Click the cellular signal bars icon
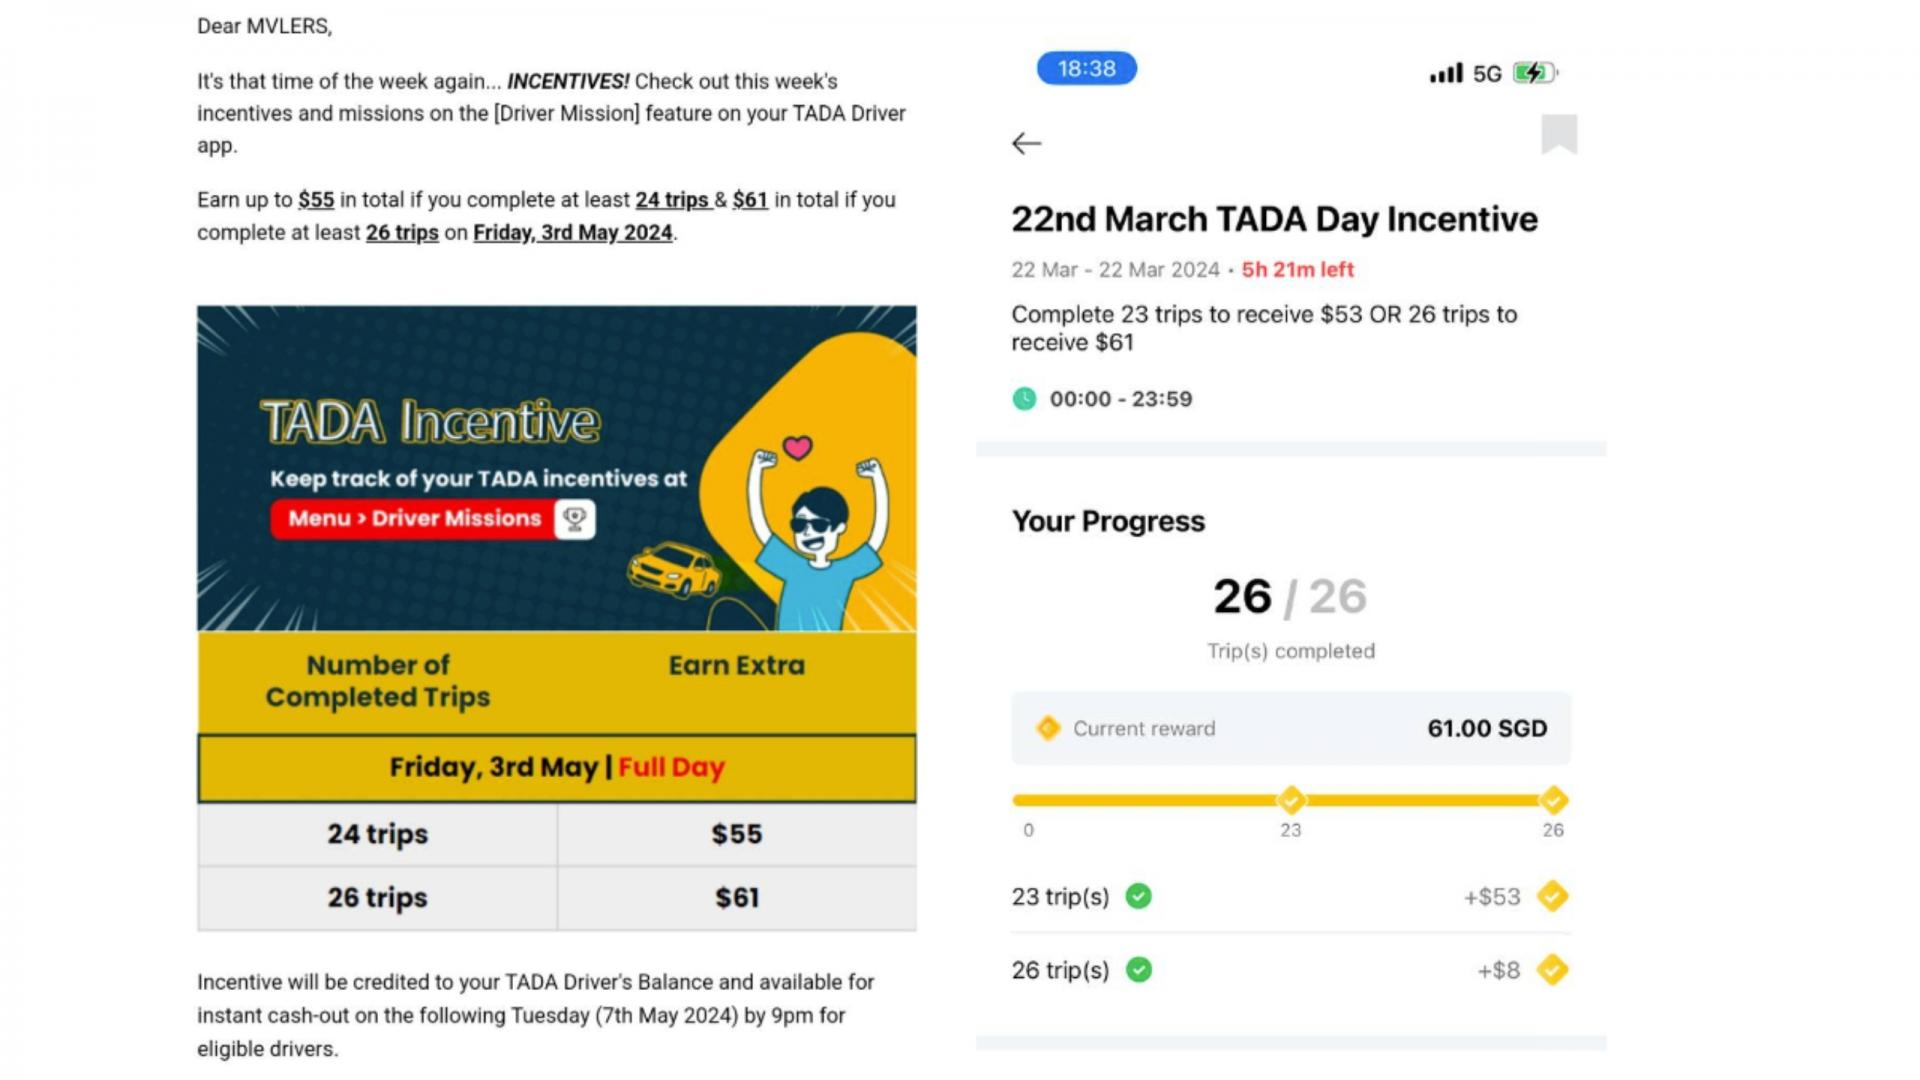This screenshot has height=1080, width=1920. 1446,73
